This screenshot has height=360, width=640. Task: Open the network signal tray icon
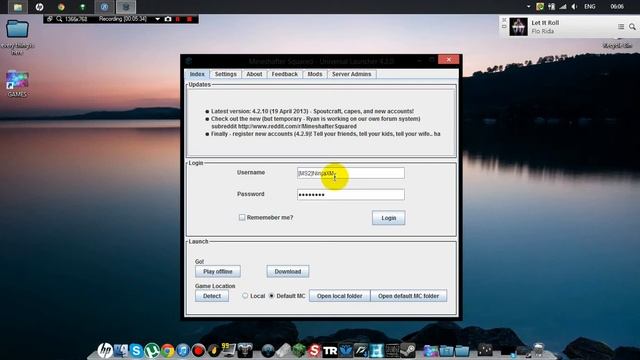pyautogui.click(x=563, y=7)
